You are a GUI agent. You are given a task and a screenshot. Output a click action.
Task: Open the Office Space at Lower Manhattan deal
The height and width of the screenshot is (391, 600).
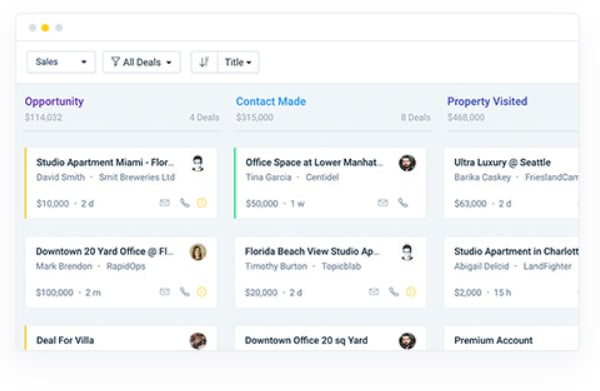click(314, 163)
